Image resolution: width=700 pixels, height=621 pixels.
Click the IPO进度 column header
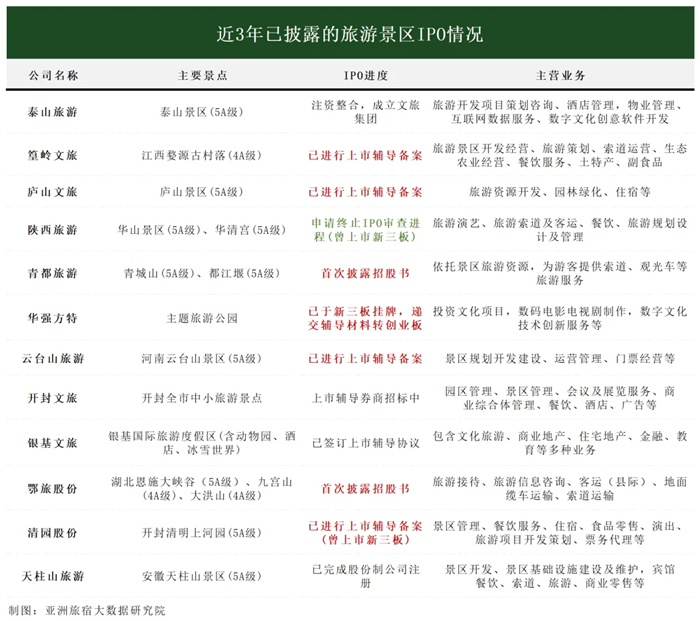pos(366,75)
